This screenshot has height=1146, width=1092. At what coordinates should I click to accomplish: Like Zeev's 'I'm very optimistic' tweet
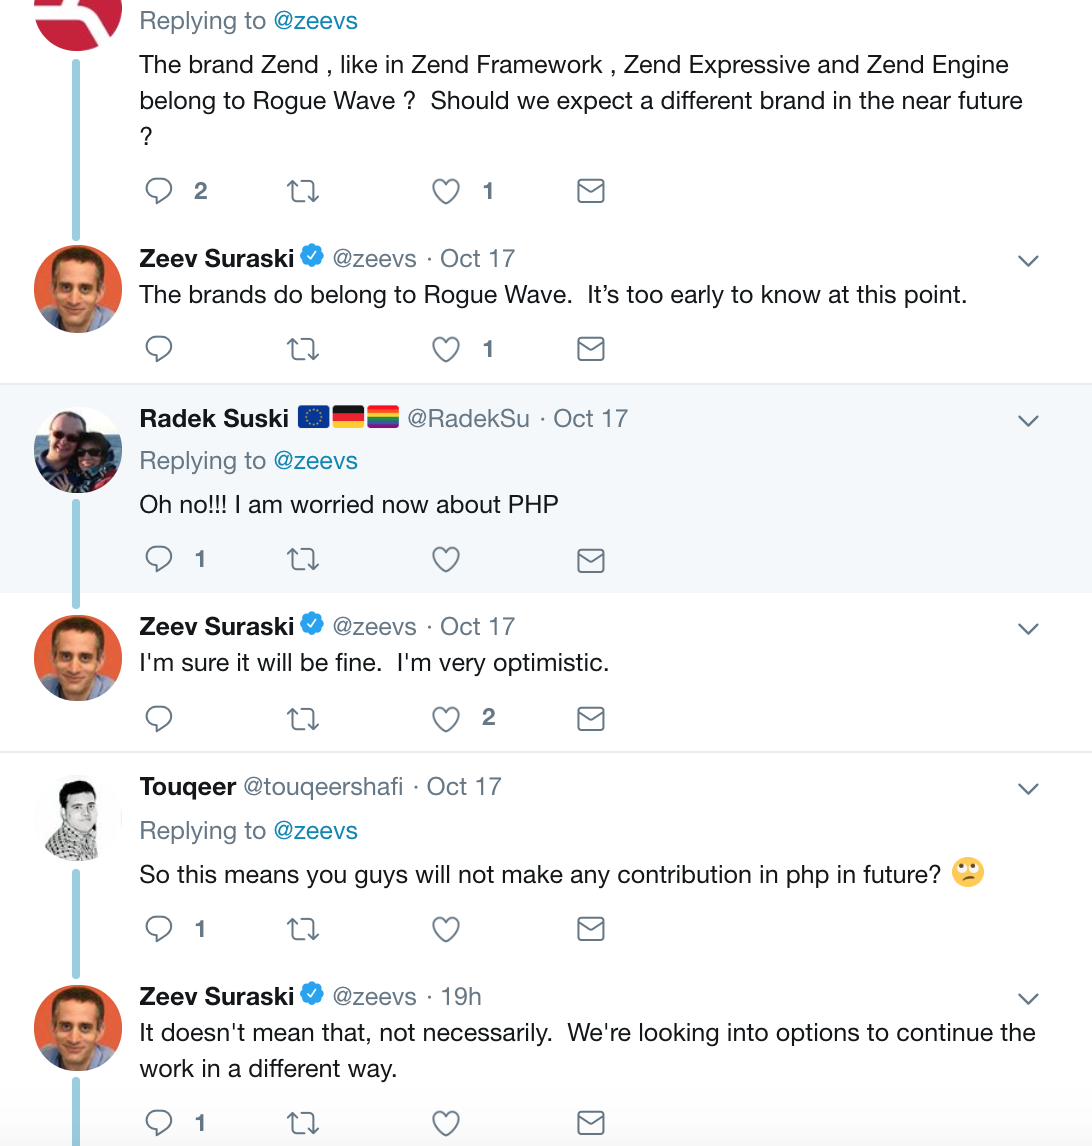click(446, 718)
